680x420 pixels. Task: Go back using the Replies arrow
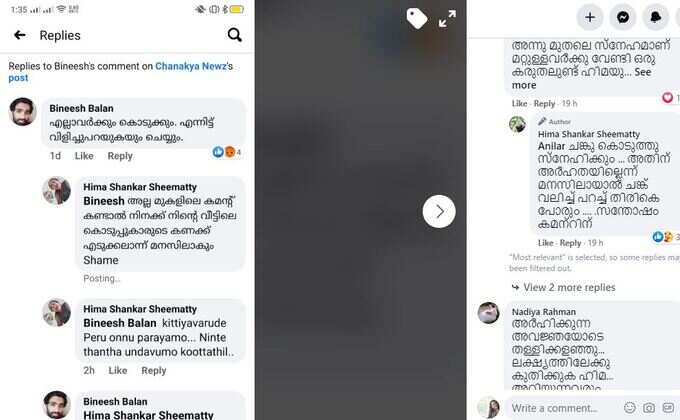click(x=20, y=35)
